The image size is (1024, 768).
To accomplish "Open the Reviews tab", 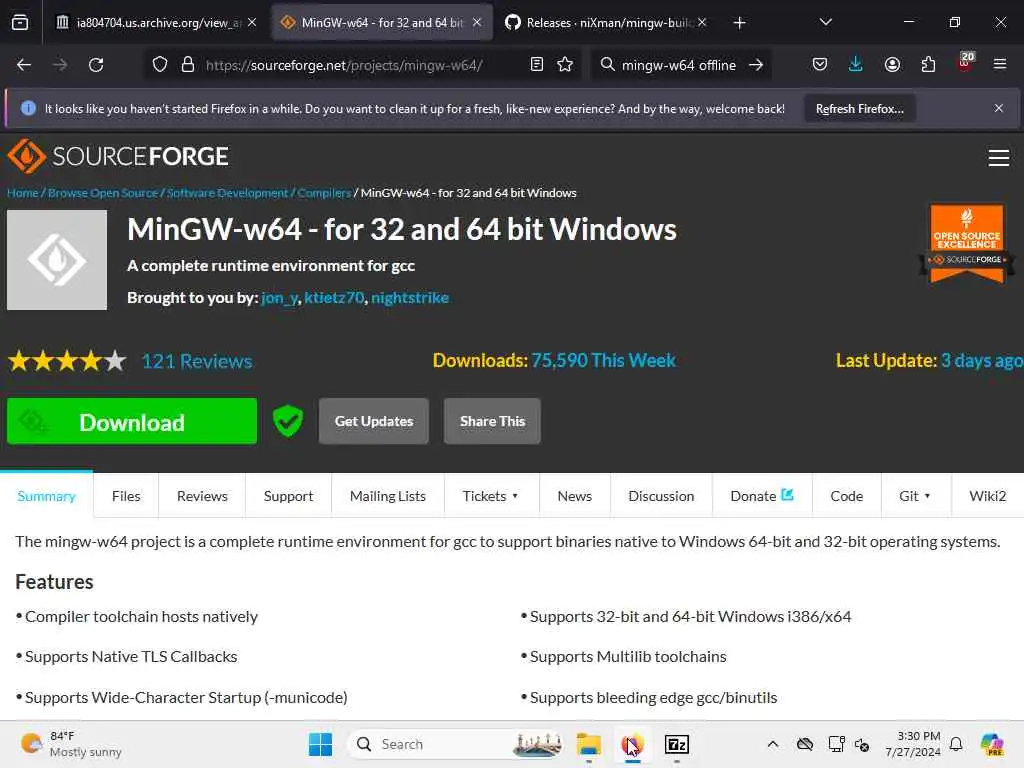I will 202,496.
